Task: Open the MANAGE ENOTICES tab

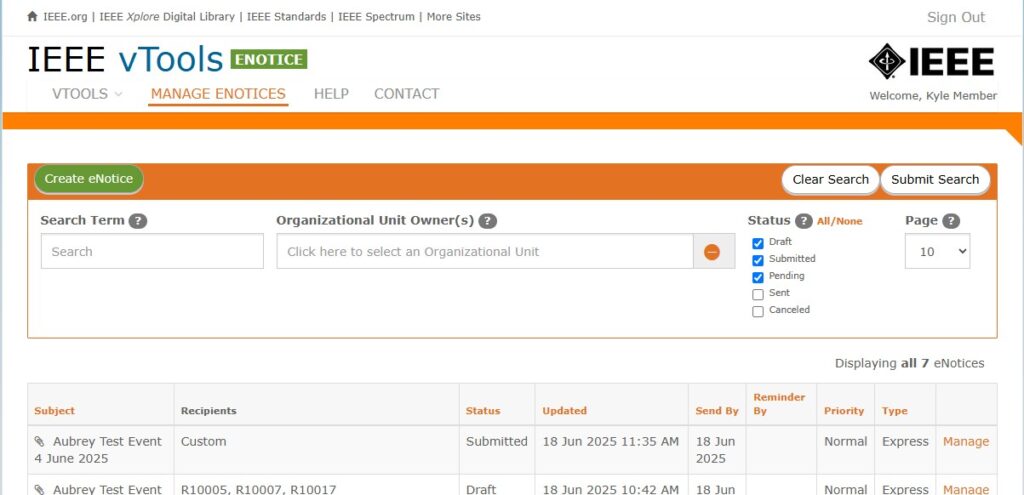Action: (x=218, y=93)
